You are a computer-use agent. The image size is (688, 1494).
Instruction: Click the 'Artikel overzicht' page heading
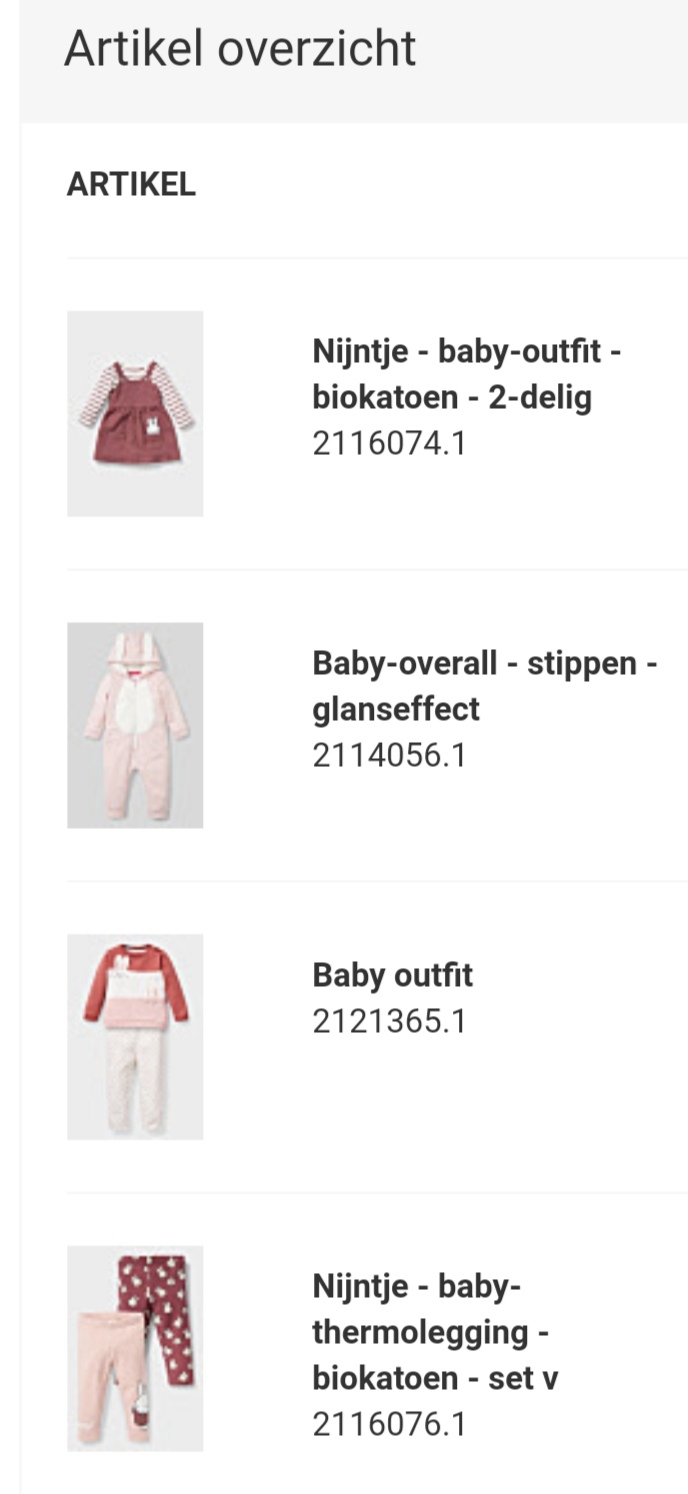click(240, 49)
